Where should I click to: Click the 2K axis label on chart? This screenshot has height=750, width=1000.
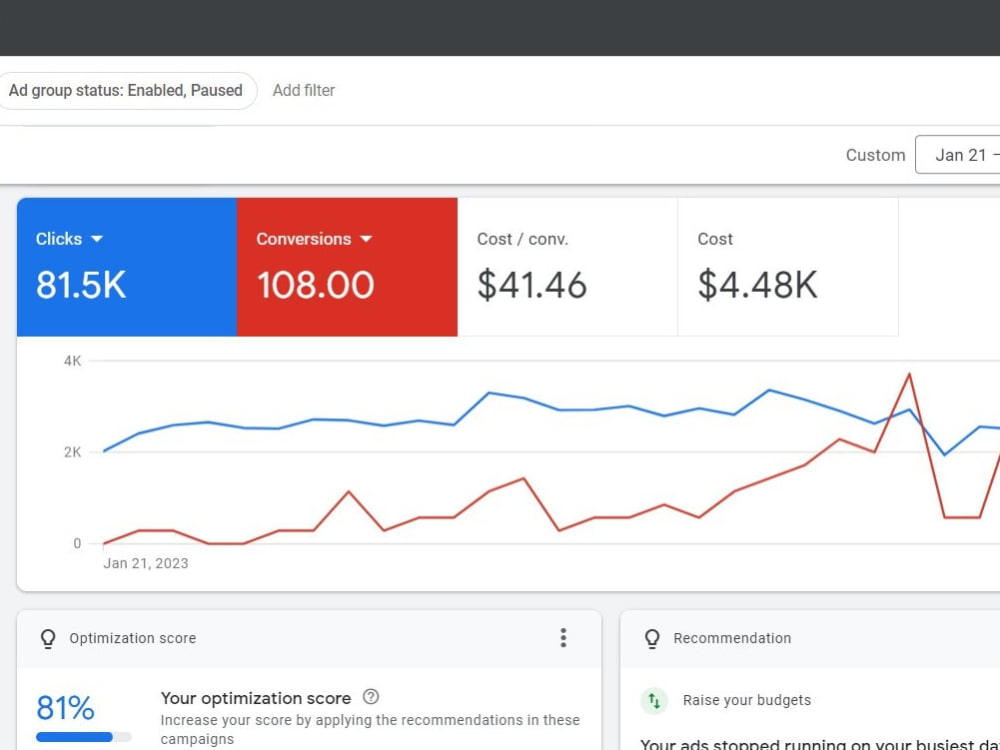pos(73,452)
